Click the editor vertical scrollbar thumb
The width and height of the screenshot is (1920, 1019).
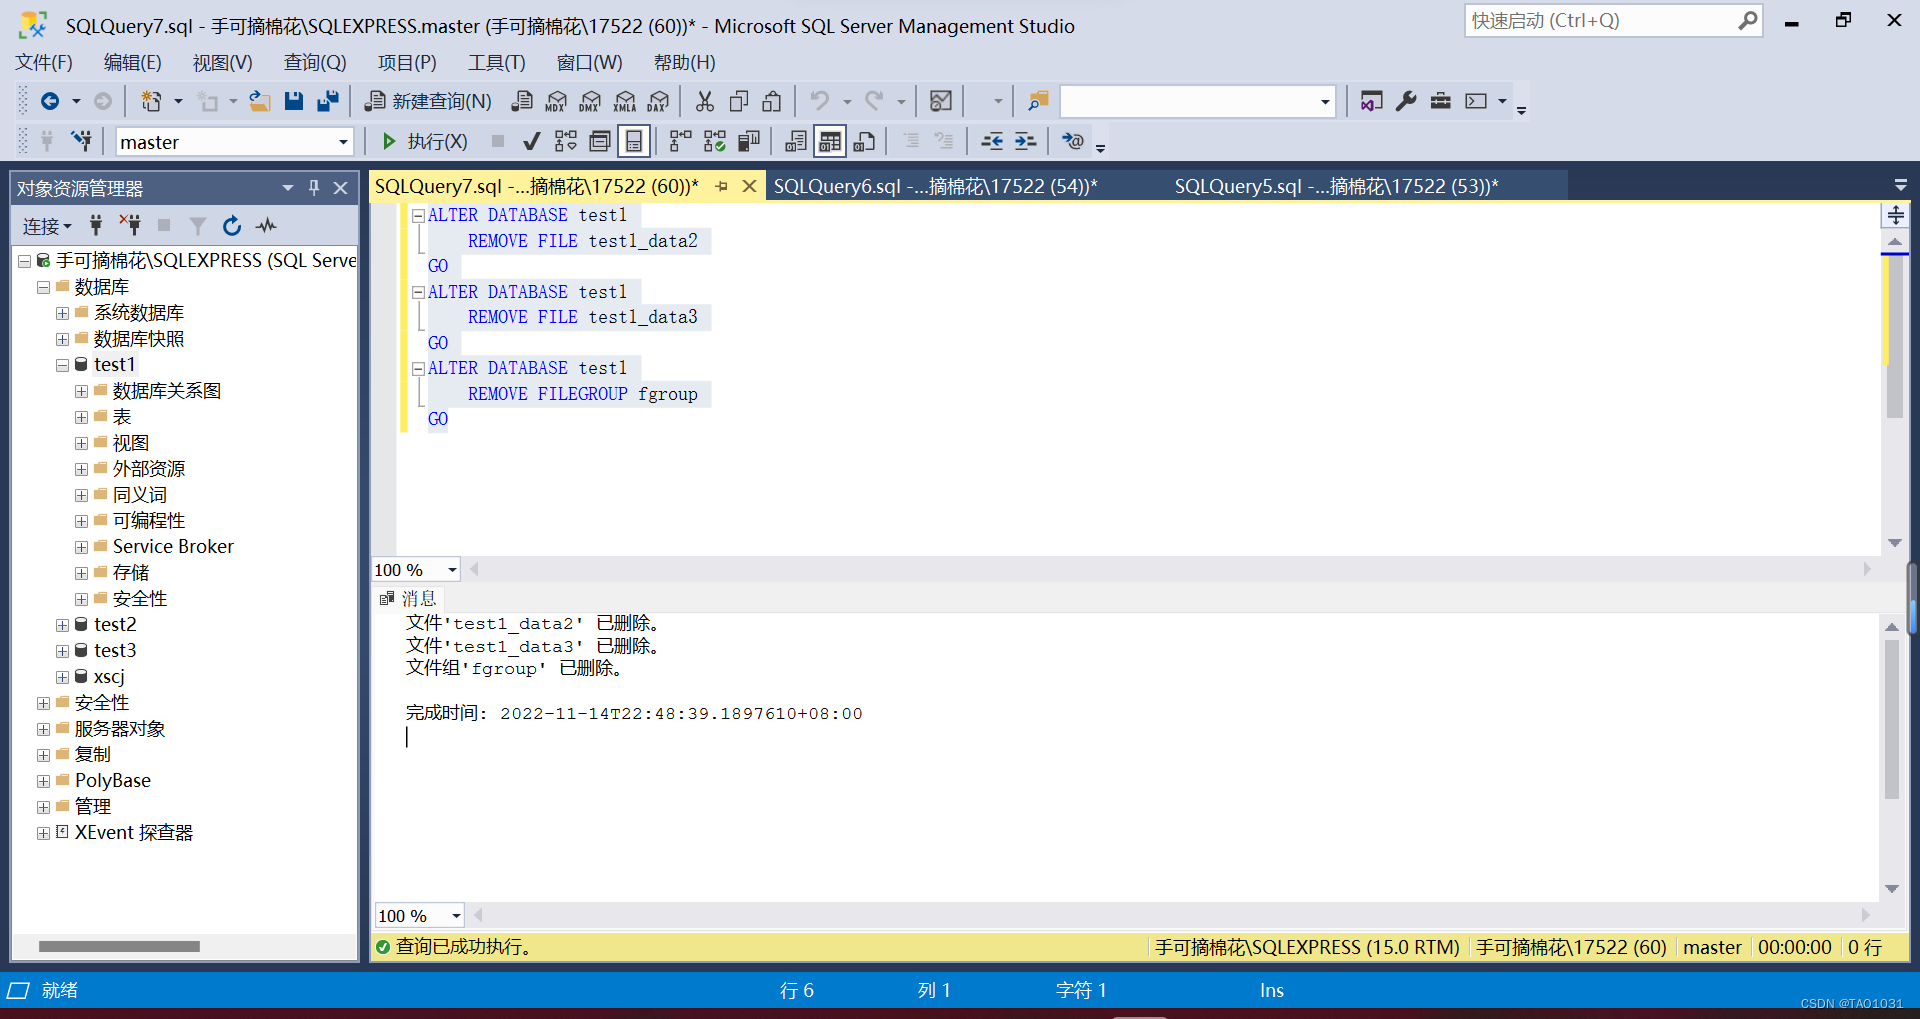point(1895,335)
